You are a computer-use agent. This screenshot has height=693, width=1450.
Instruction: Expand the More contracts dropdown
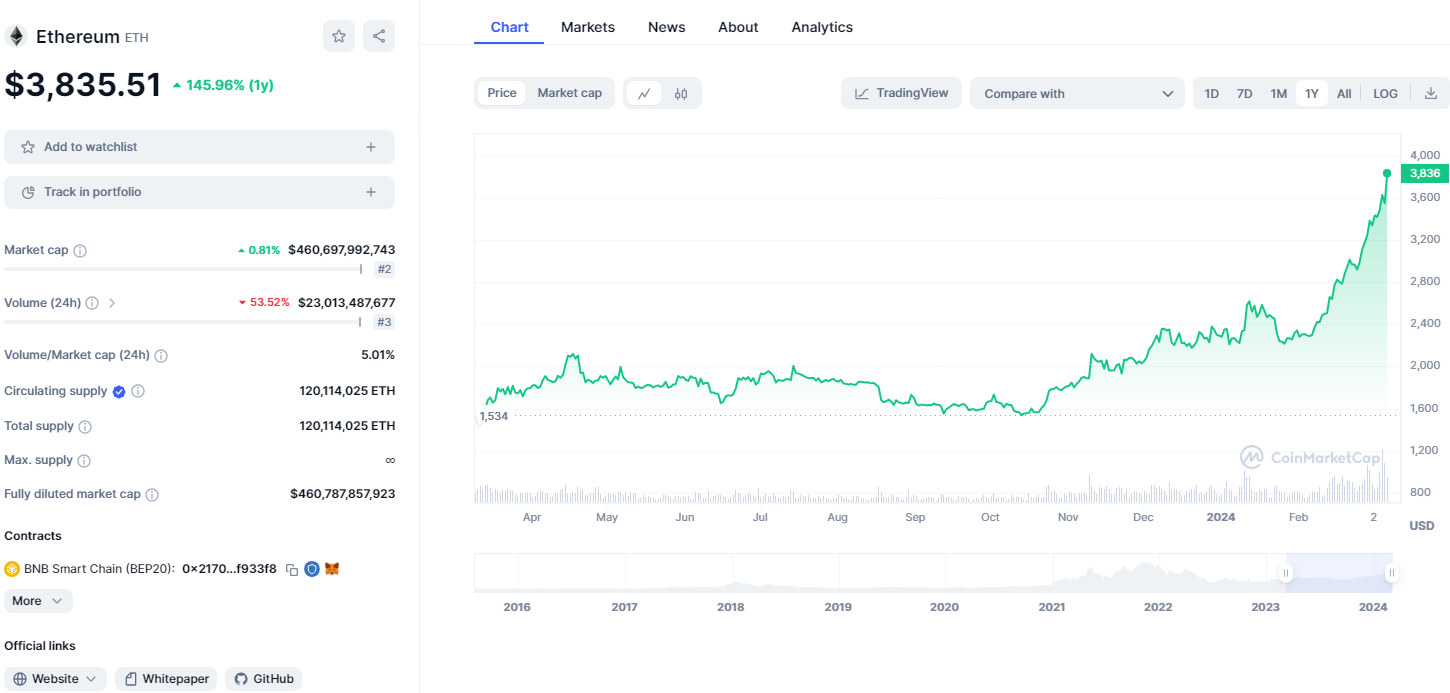38,601
